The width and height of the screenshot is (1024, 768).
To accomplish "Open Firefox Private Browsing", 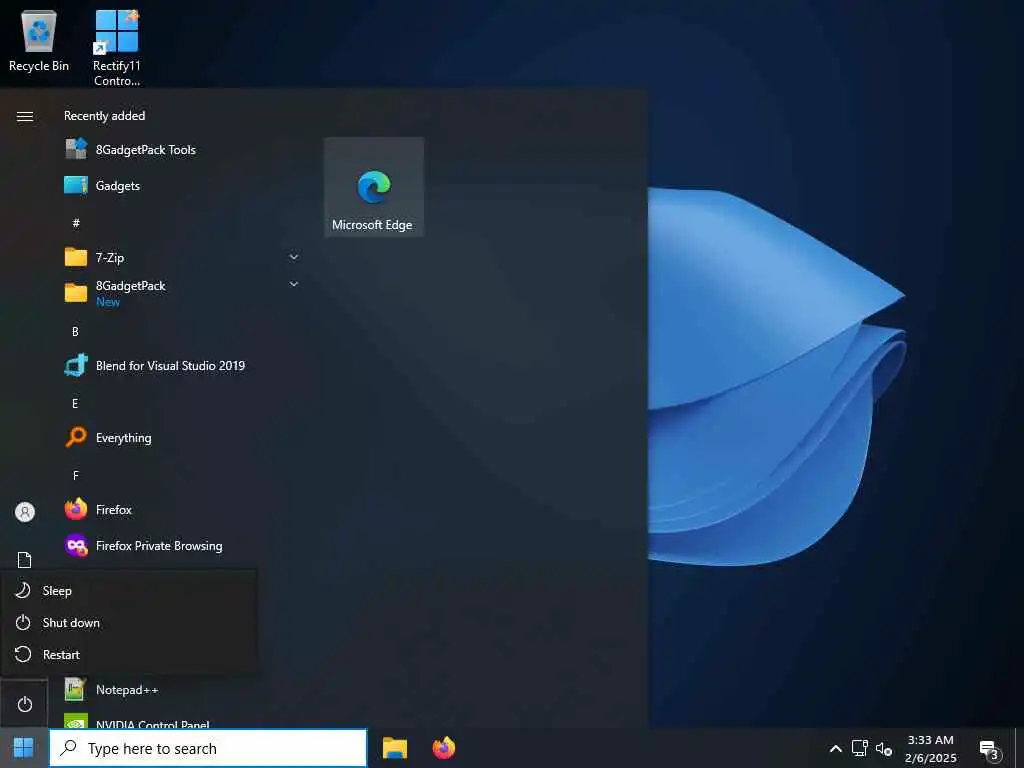I will (x=183, y=545).
